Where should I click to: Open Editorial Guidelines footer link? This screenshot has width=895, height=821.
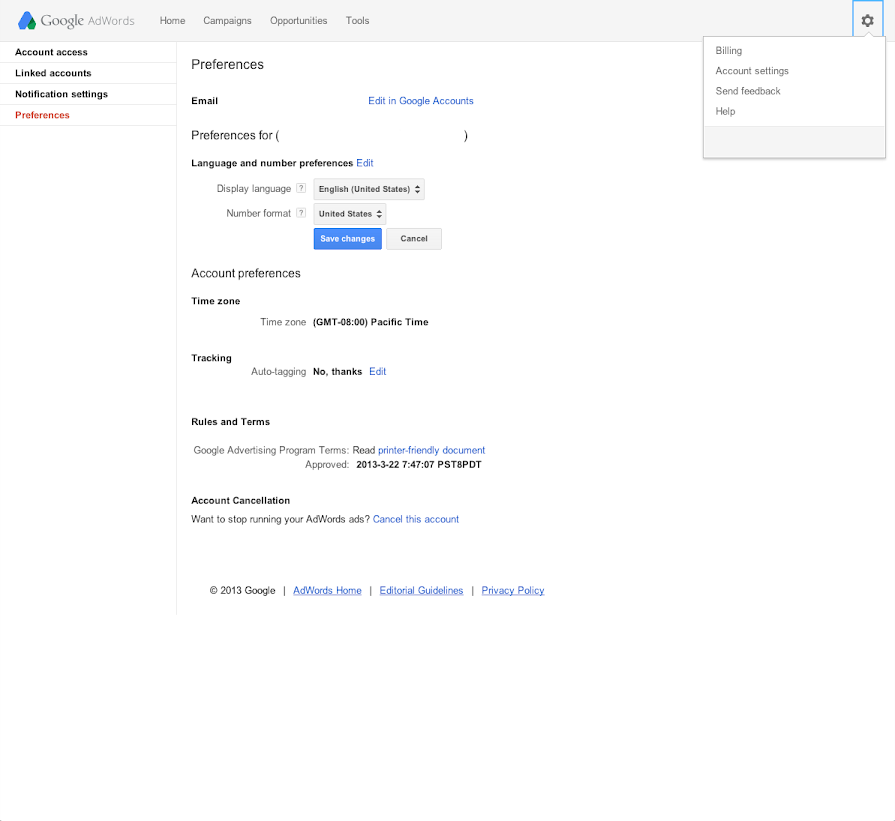pyautogui.click(x=421, y=591)
